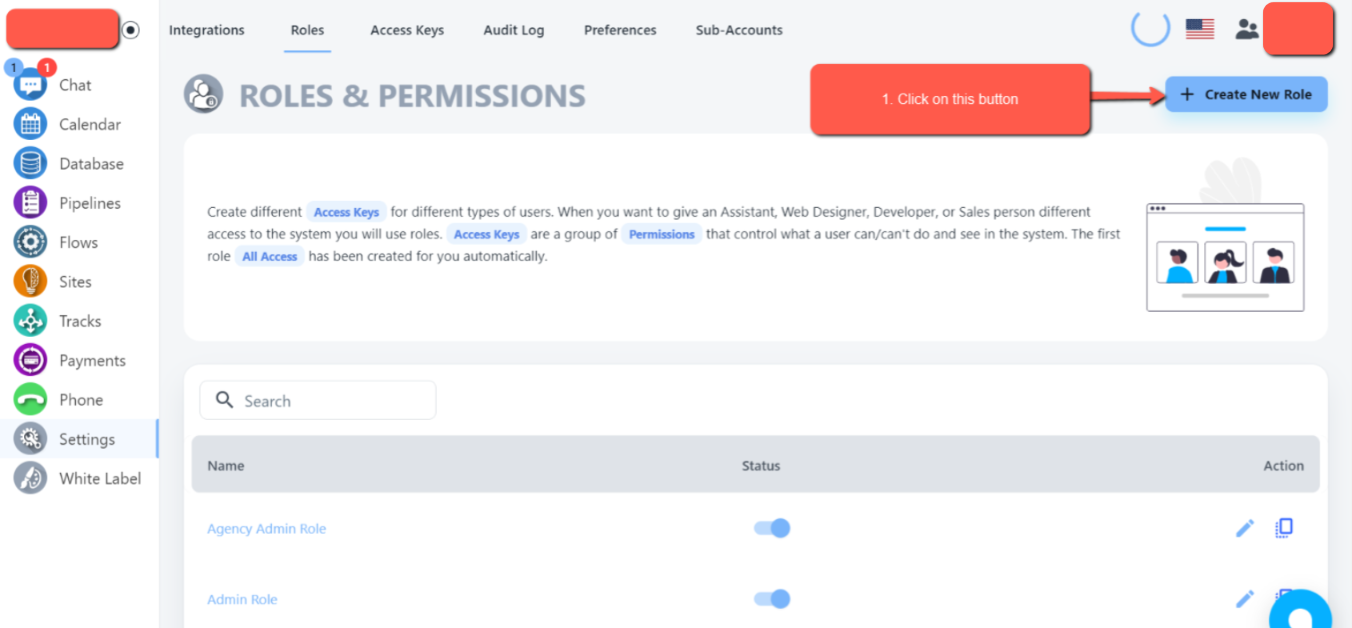Open the Audit Log tab

point(514,30)
